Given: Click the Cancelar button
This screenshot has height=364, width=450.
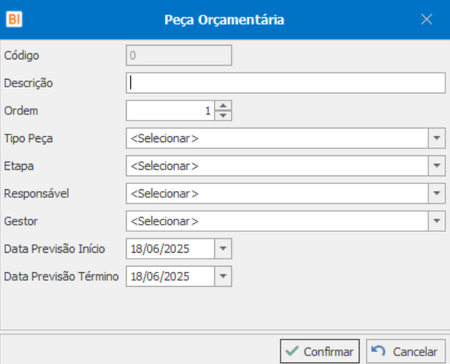Looking at the screenshot, I should click(x=406, y=351).
